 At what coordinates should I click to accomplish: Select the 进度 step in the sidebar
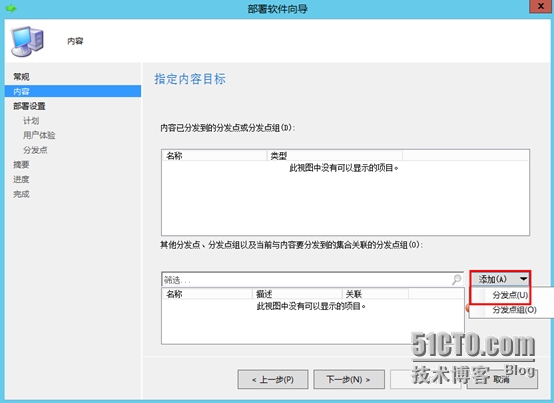tap(21, 179)
